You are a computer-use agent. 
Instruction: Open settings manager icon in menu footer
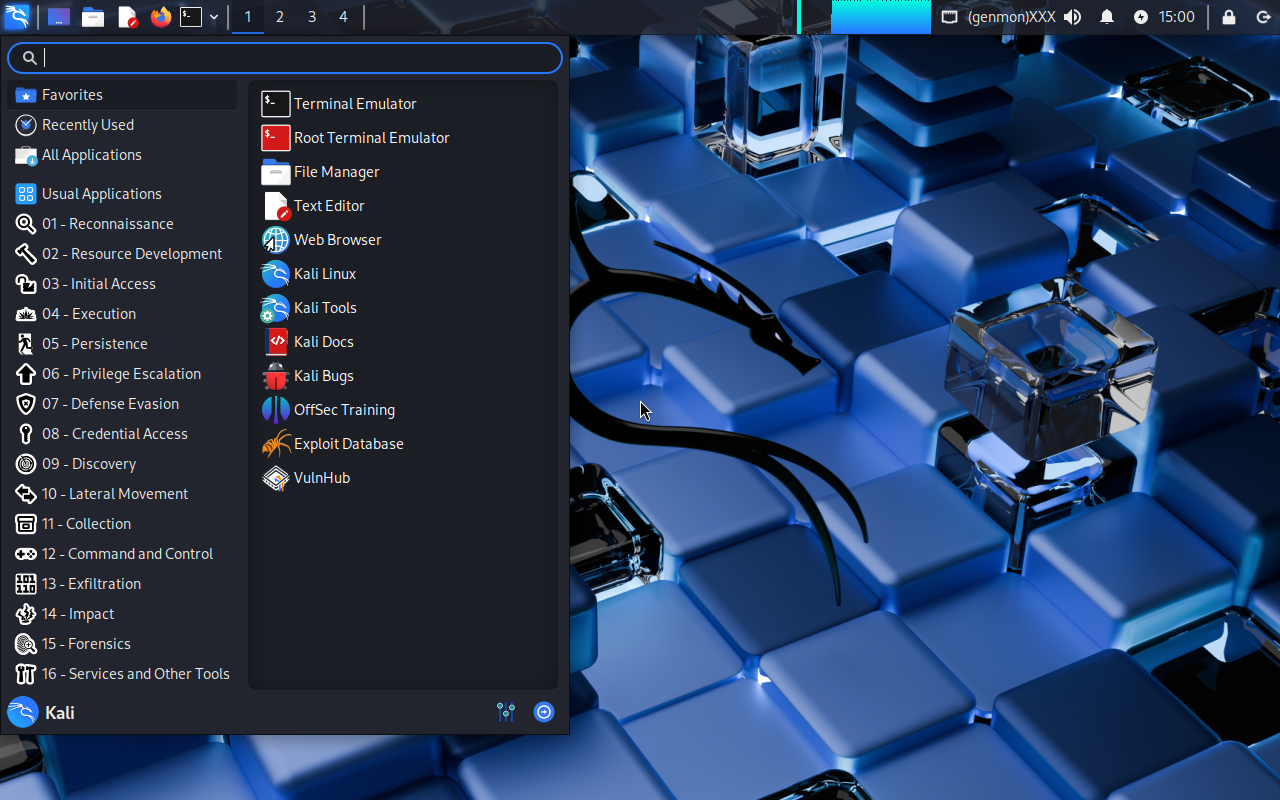(506, 712)
